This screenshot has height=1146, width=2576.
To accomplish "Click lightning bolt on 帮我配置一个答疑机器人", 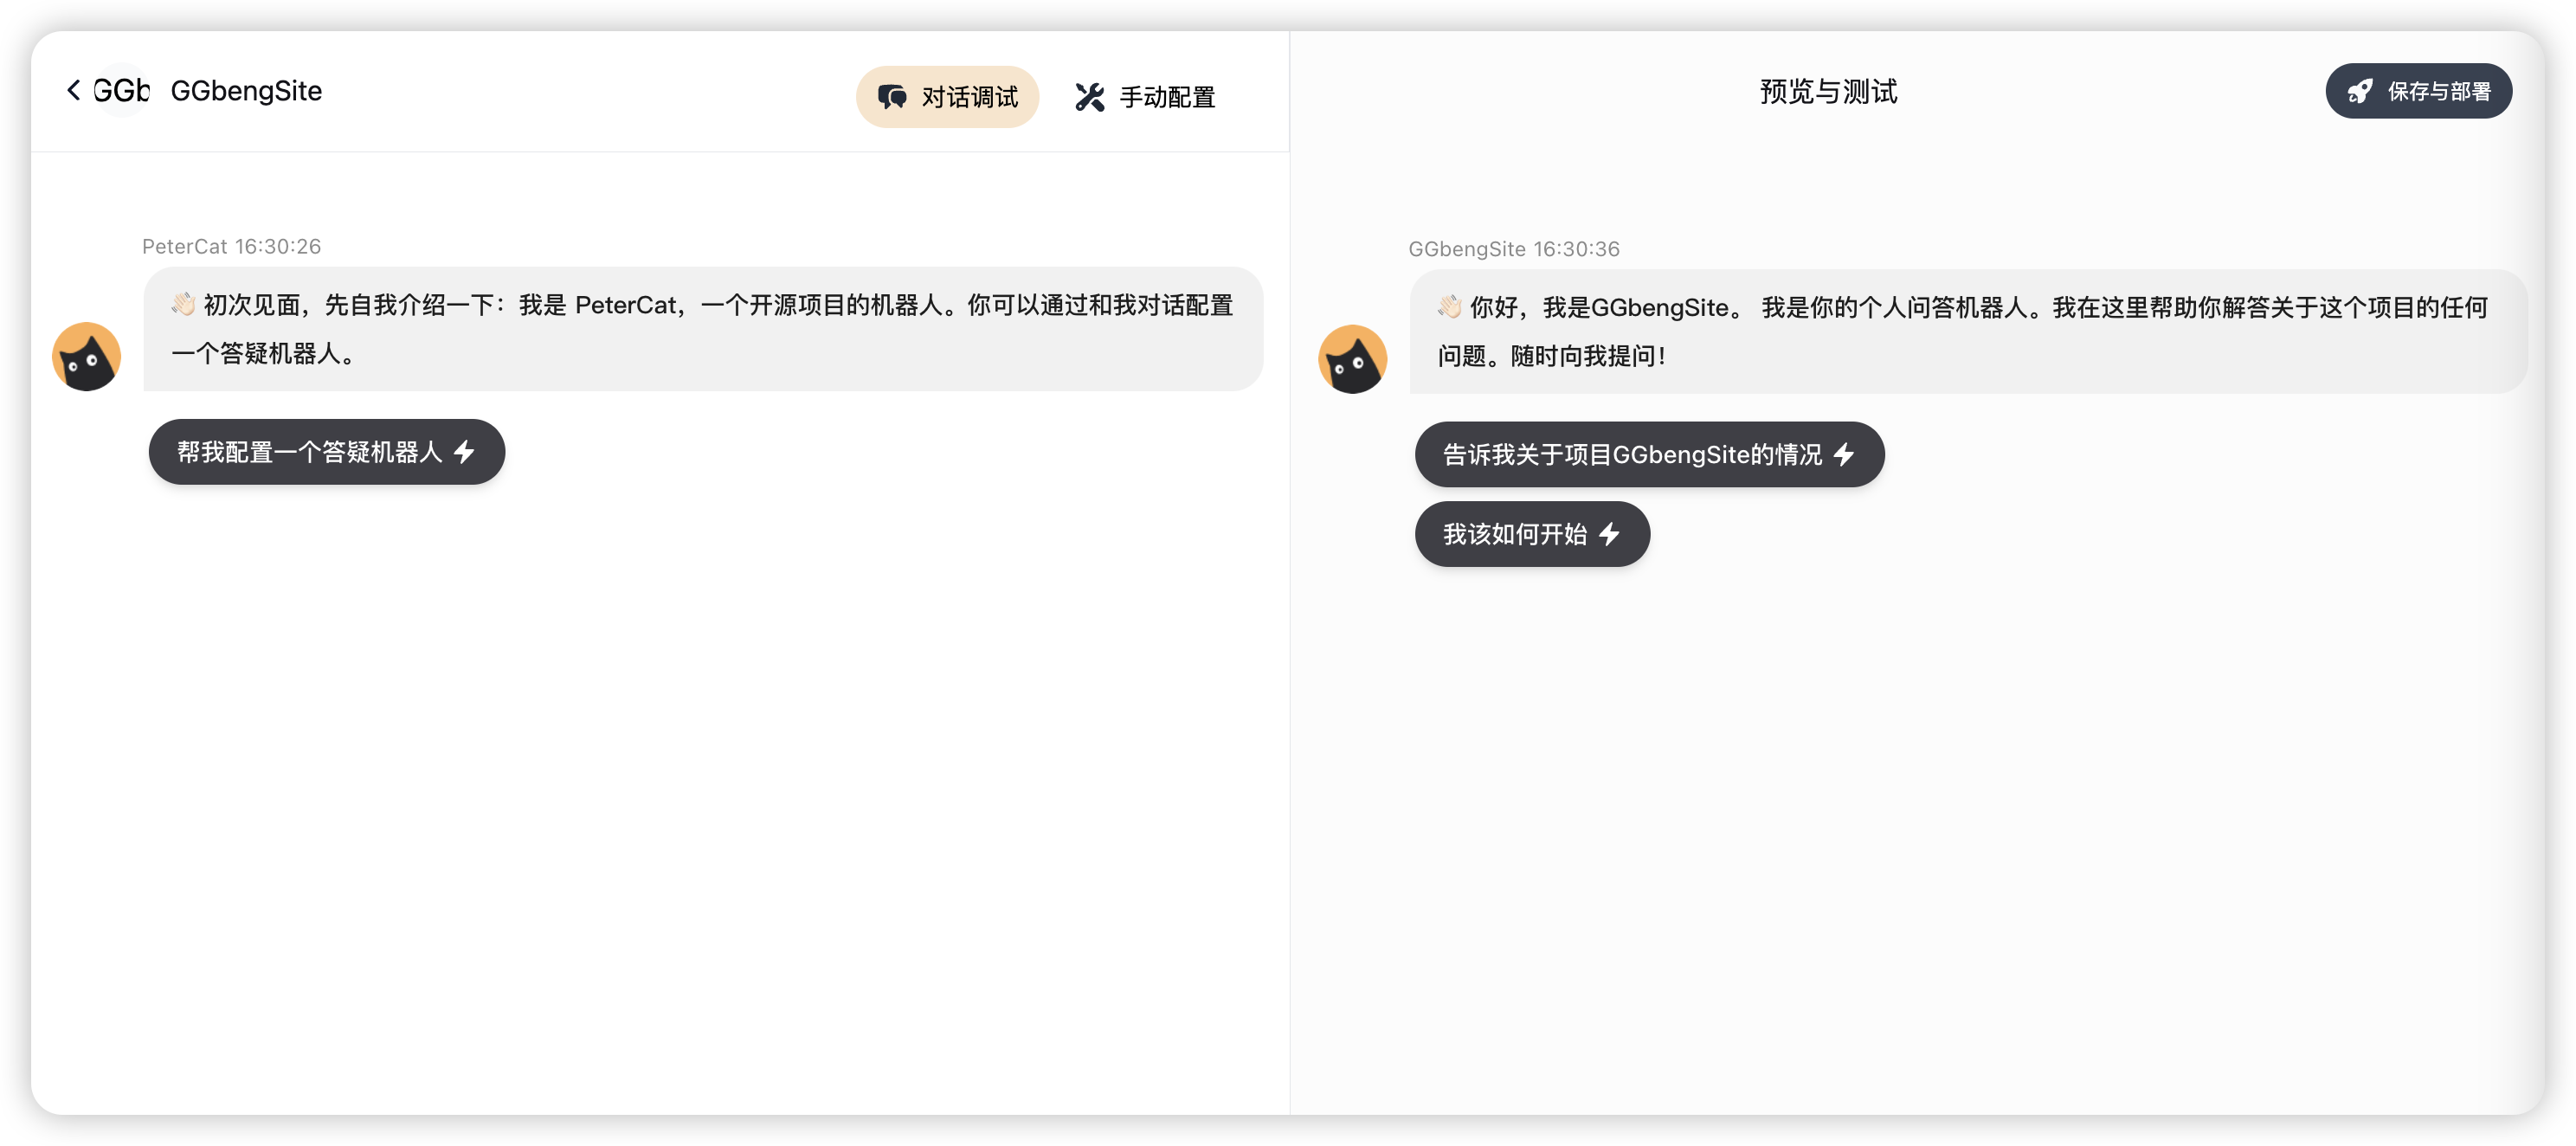I will pos(464,452).
